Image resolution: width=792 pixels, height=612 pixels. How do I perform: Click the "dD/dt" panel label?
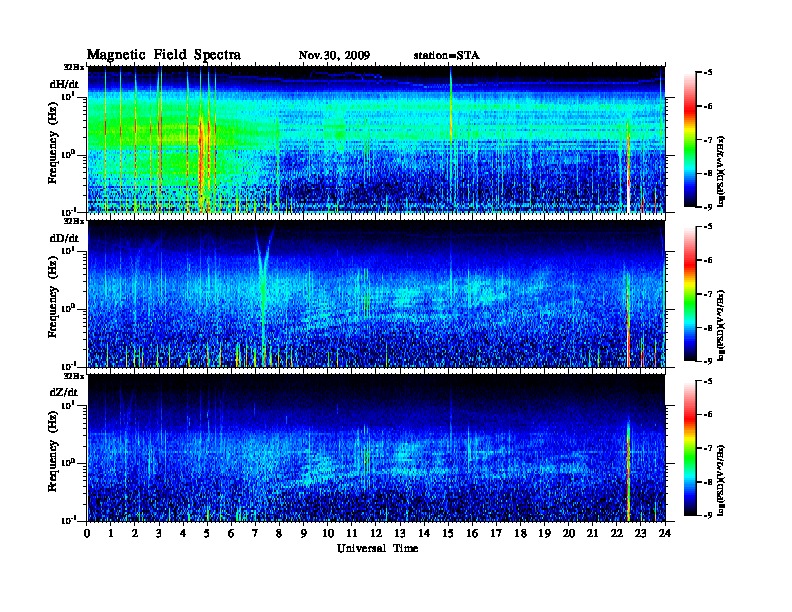point(64,238)
